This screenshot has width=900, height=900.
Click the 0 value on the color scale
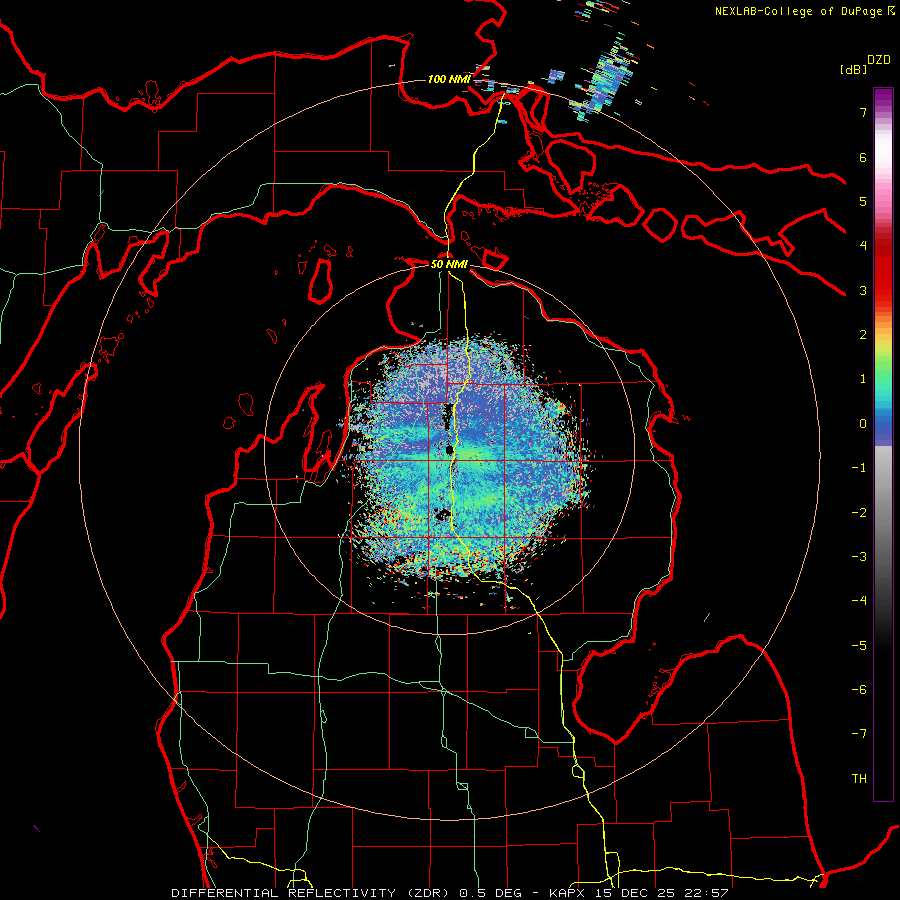(863, 424)
